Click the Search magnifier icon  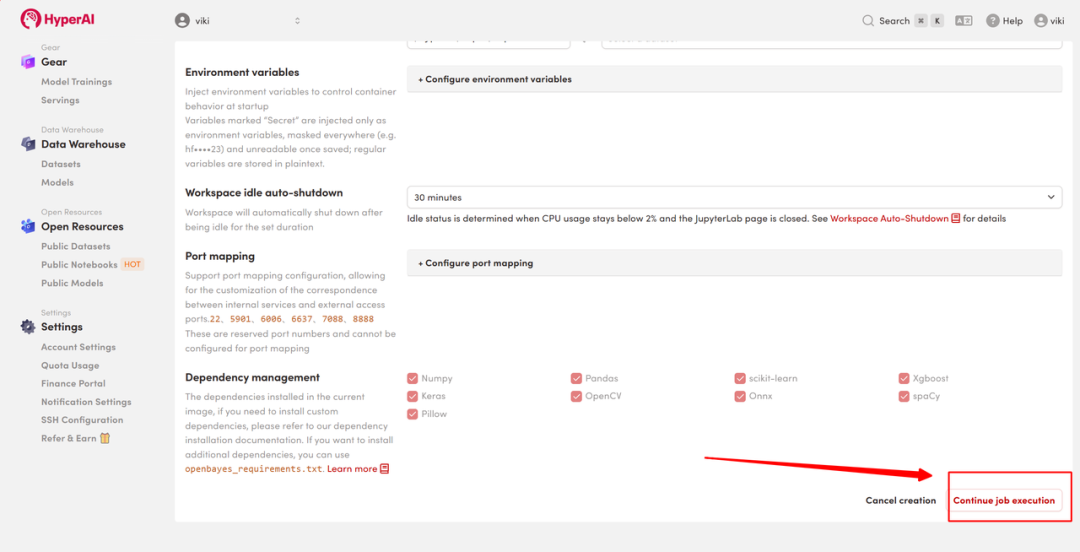pyautogui.click(x=868, y=21)
